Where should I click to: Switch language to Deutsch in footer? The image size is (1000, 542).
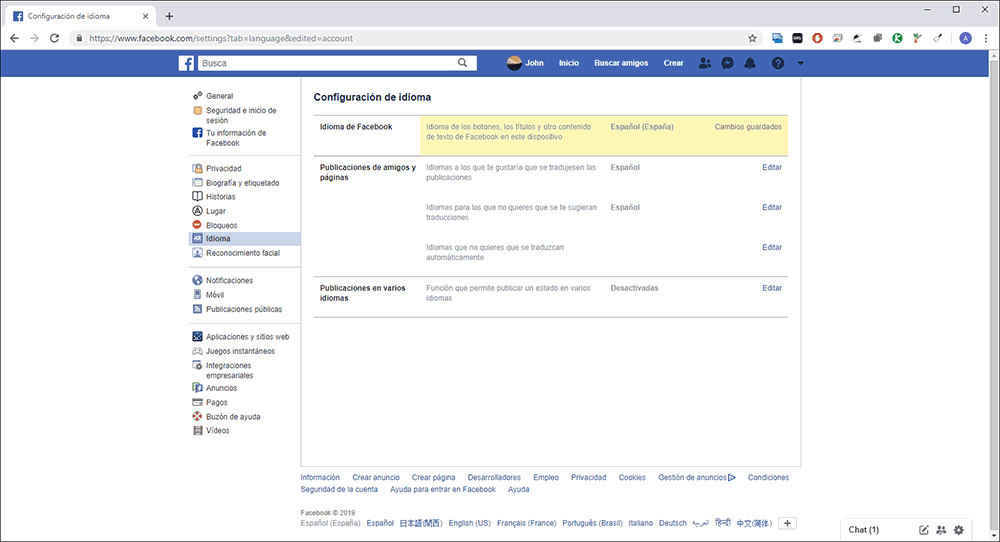click(x=673, y=523)
